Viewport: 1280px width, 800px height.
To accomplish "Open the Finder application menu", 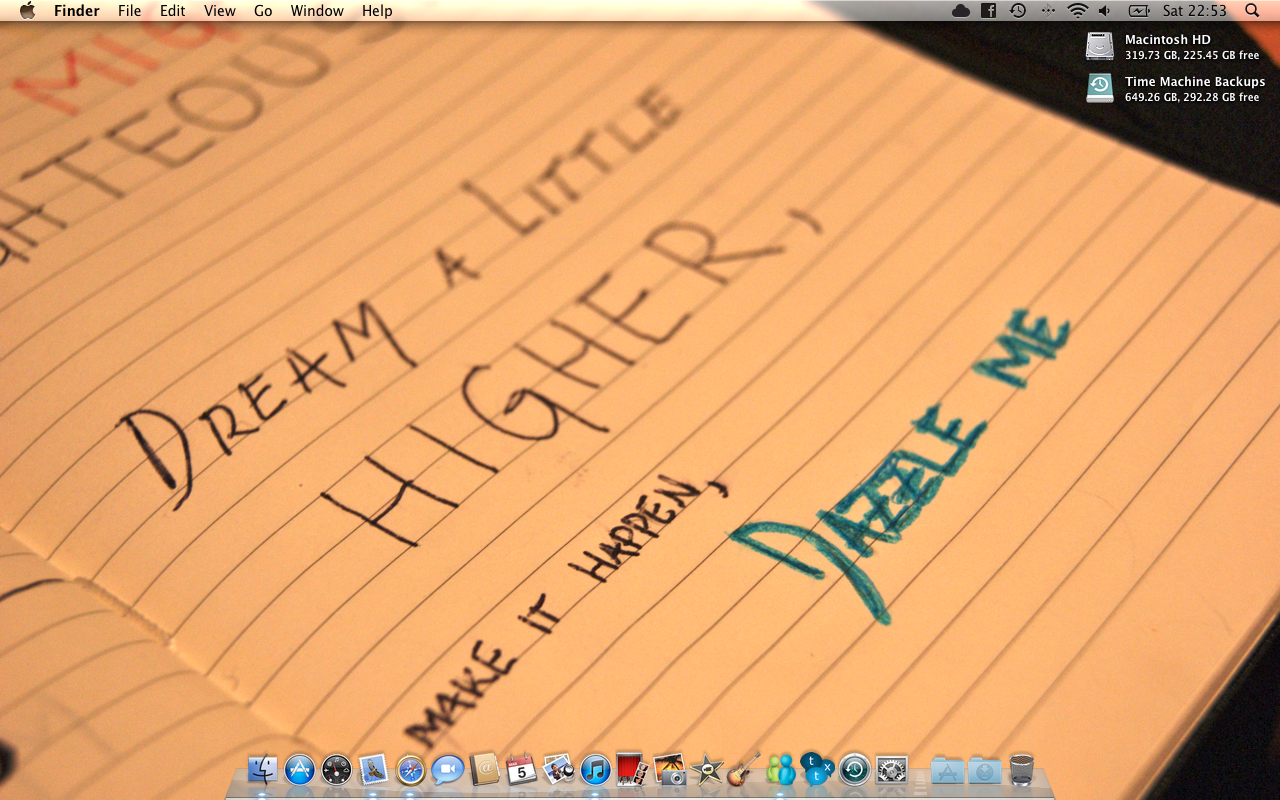I will click(77, 11).
